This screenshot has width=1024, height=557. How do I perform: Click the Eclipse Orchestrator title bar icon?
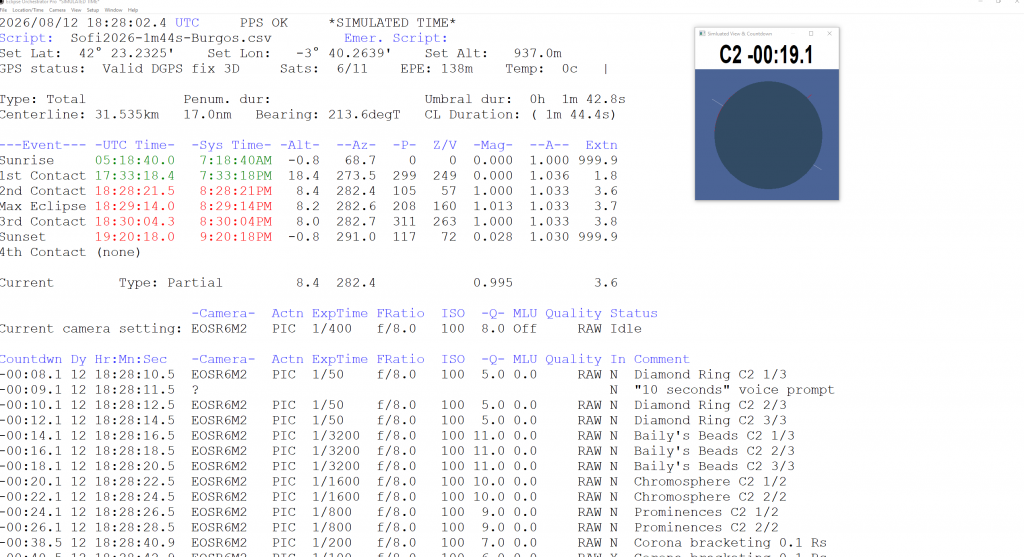pos(3,3)
